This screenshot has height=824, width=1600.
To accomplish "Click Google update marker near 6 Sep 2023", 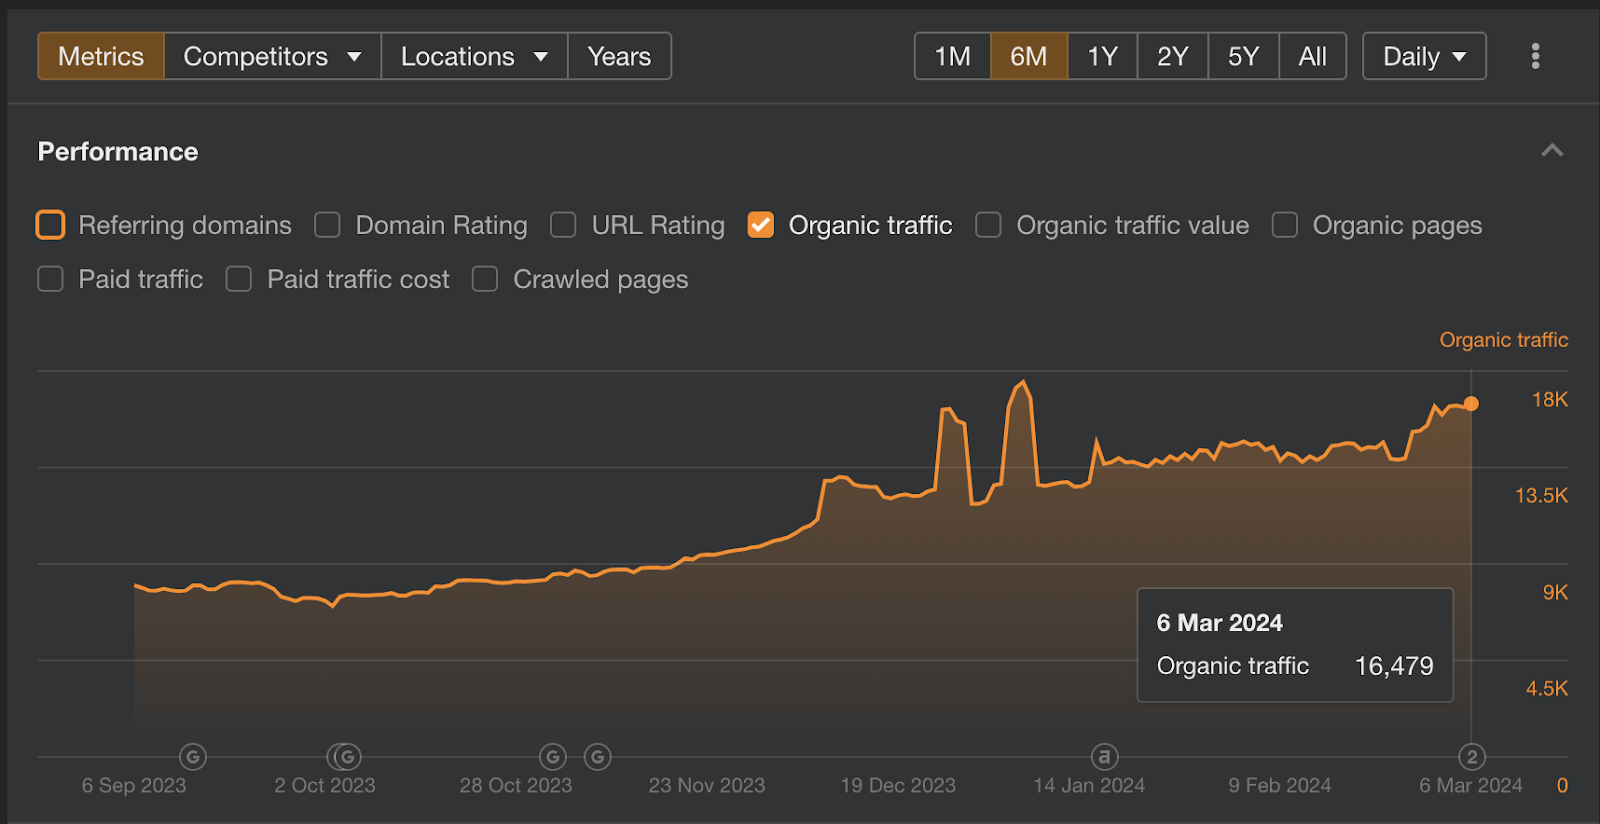I will click(x=193, y=757).
